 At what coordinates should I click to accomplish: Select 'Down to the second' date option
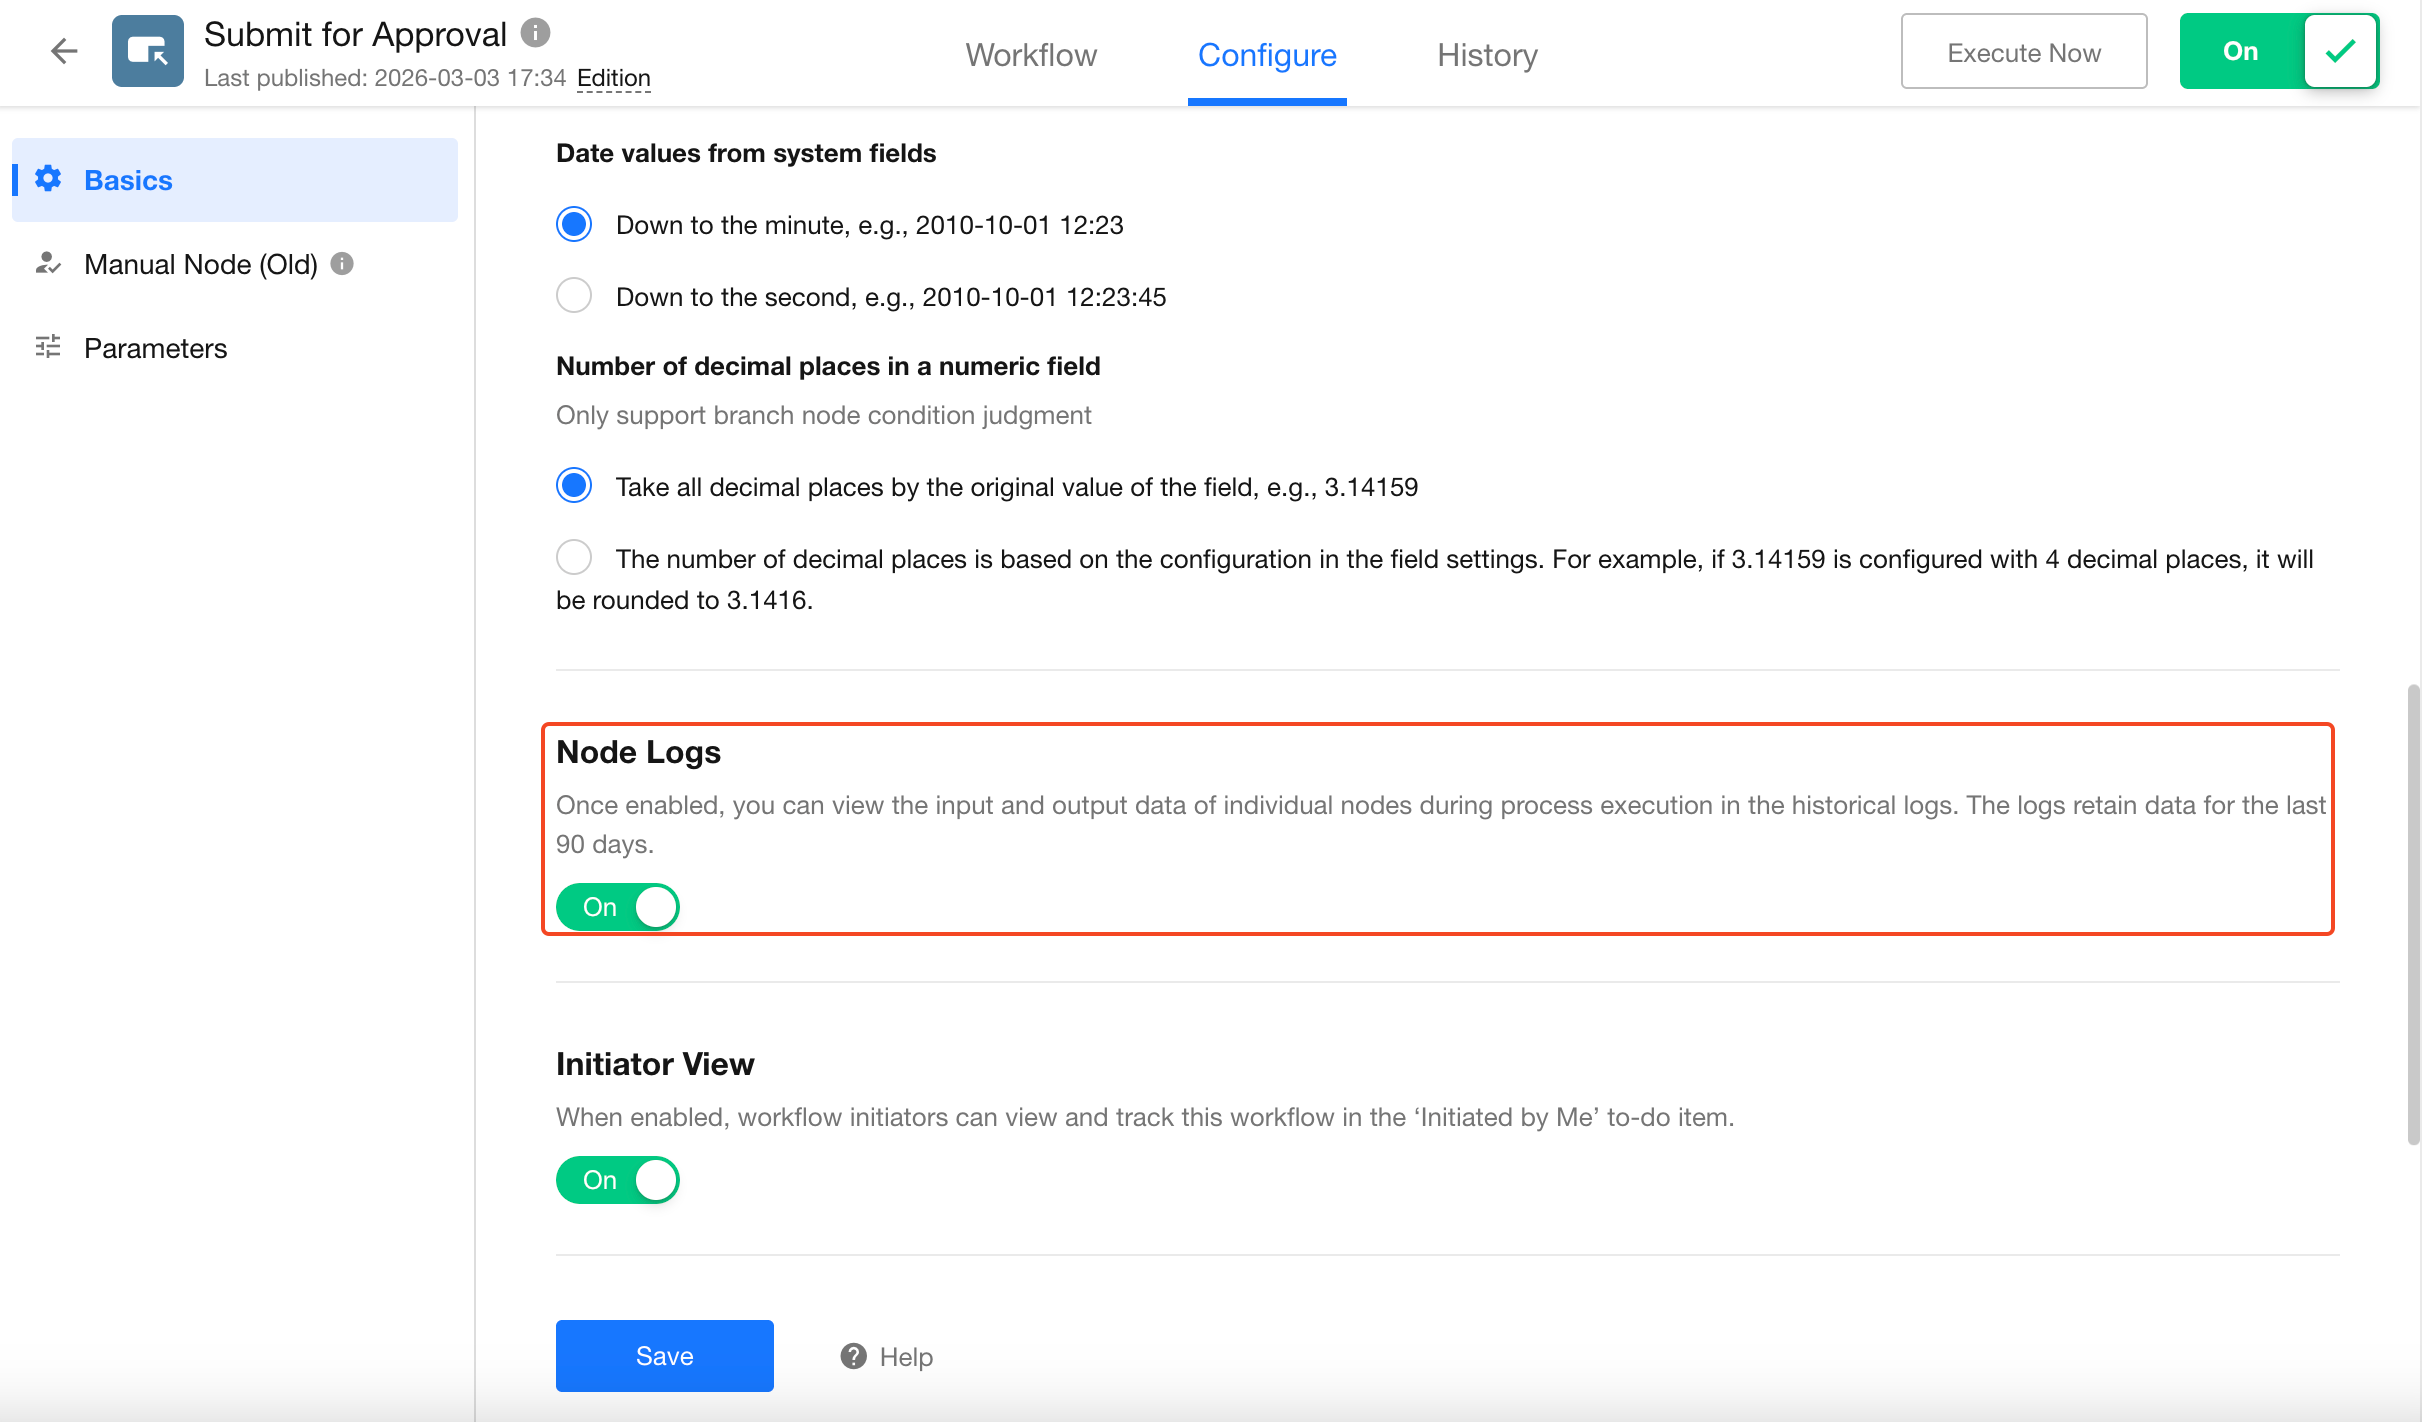pyautogui.click(x=574, y=296)
